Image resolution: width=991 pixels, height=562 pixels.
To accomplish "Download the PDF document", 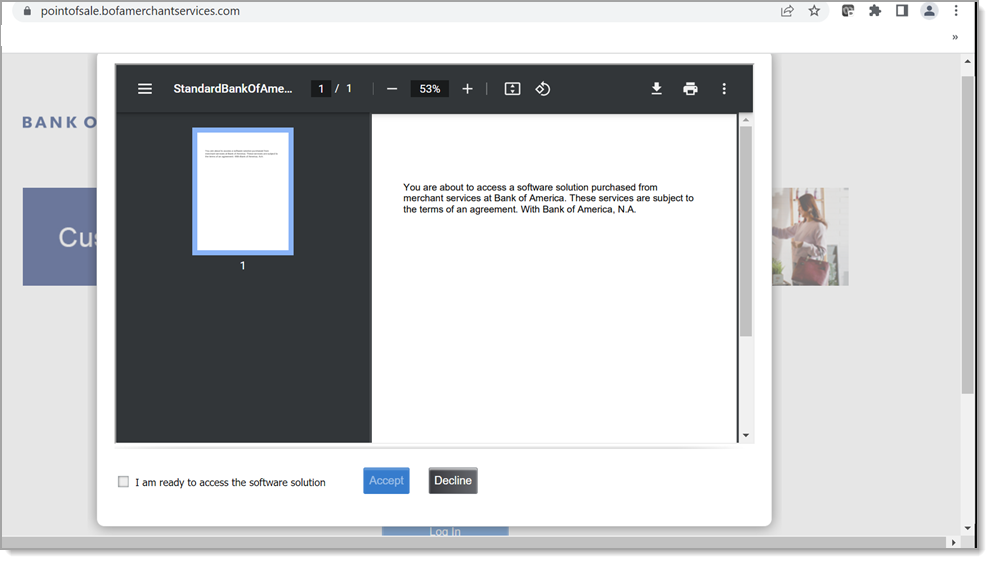I will (657, 89).
